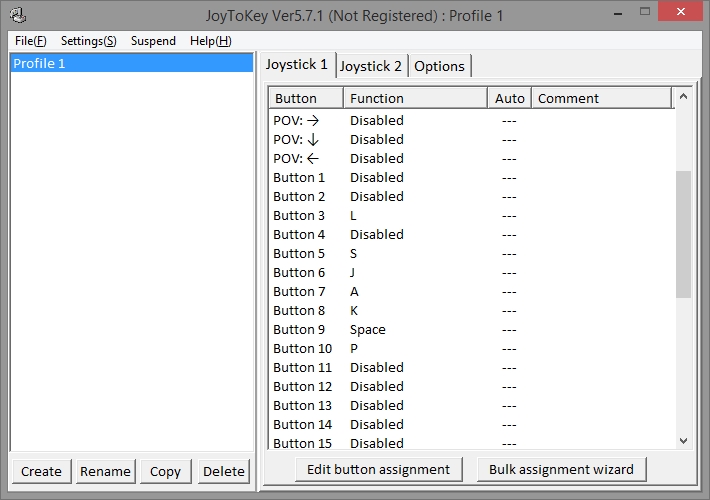Select the POV right arrow row
The height and width of the screenshot is (500, 710).
click(471, 120)
